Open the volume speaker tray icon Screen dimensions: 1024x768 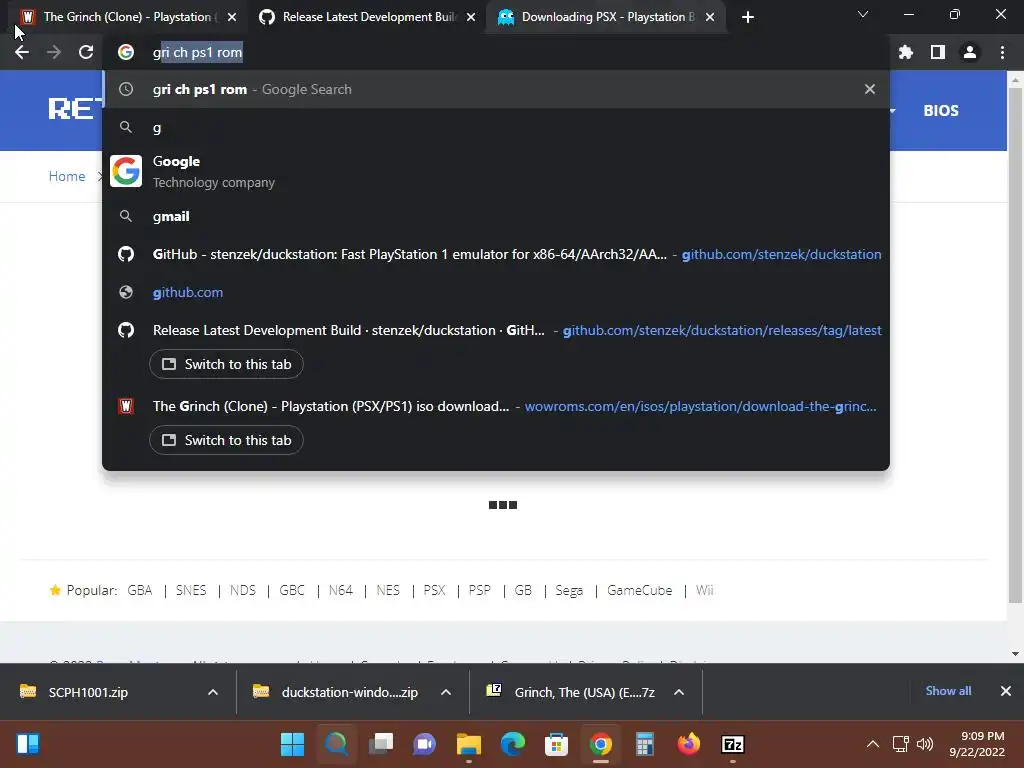(x=925, y=744)
